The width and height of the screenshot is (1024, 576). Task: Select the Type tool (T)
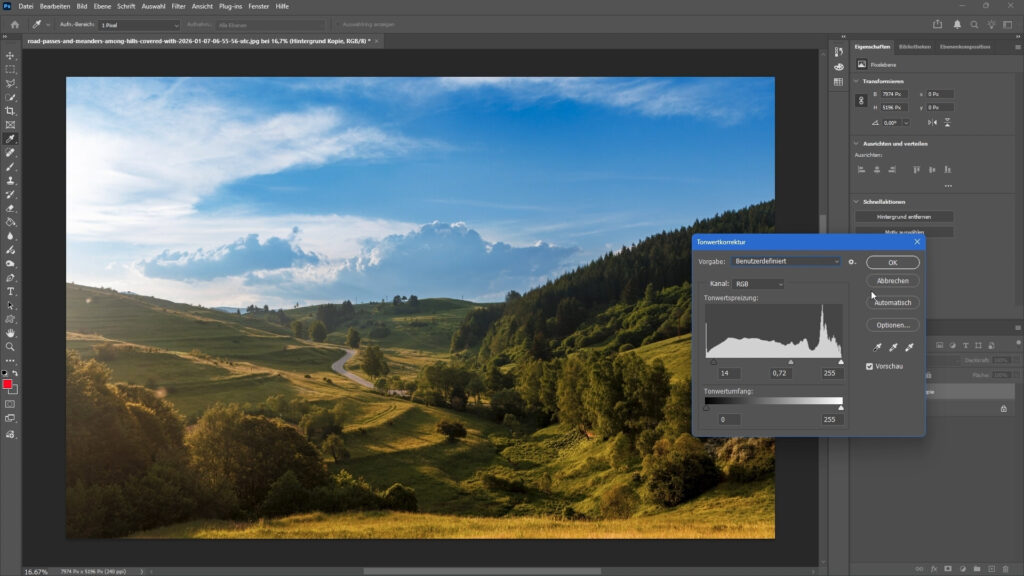coord(10,291)
